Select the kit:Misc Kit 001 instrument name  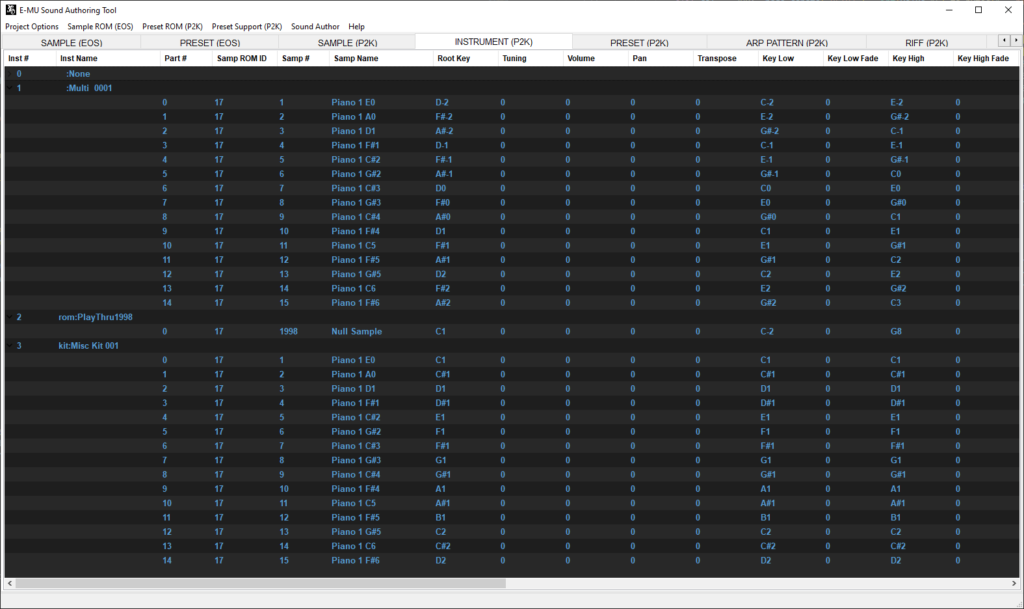click(88, 346)
